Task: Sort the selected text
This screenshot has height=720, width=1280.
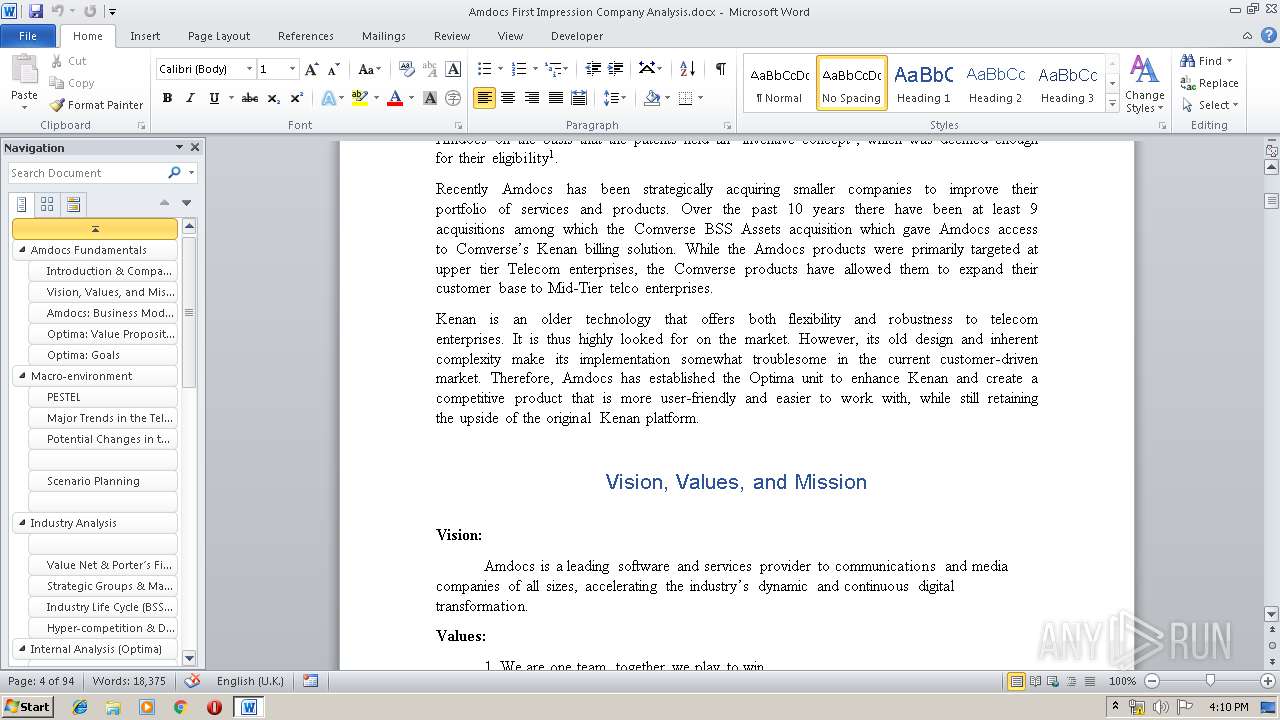Action: pos(687,69)
